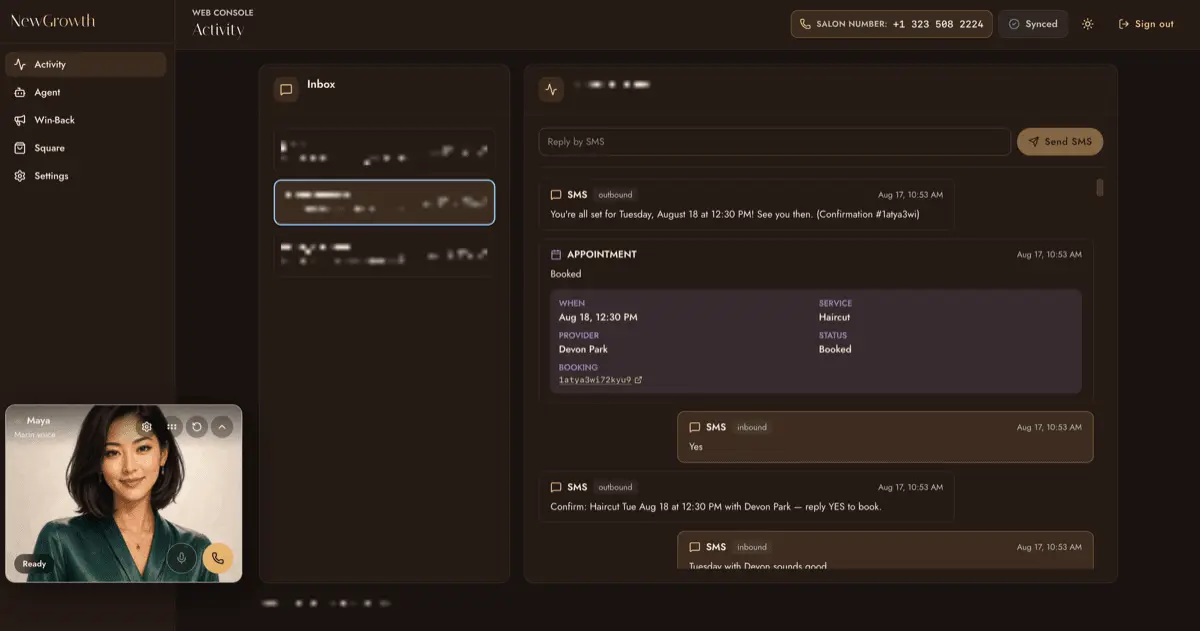The height and width of the screenshot is (631, 1200).
Task: Click the NewGrowth logo
Action: 53,21
